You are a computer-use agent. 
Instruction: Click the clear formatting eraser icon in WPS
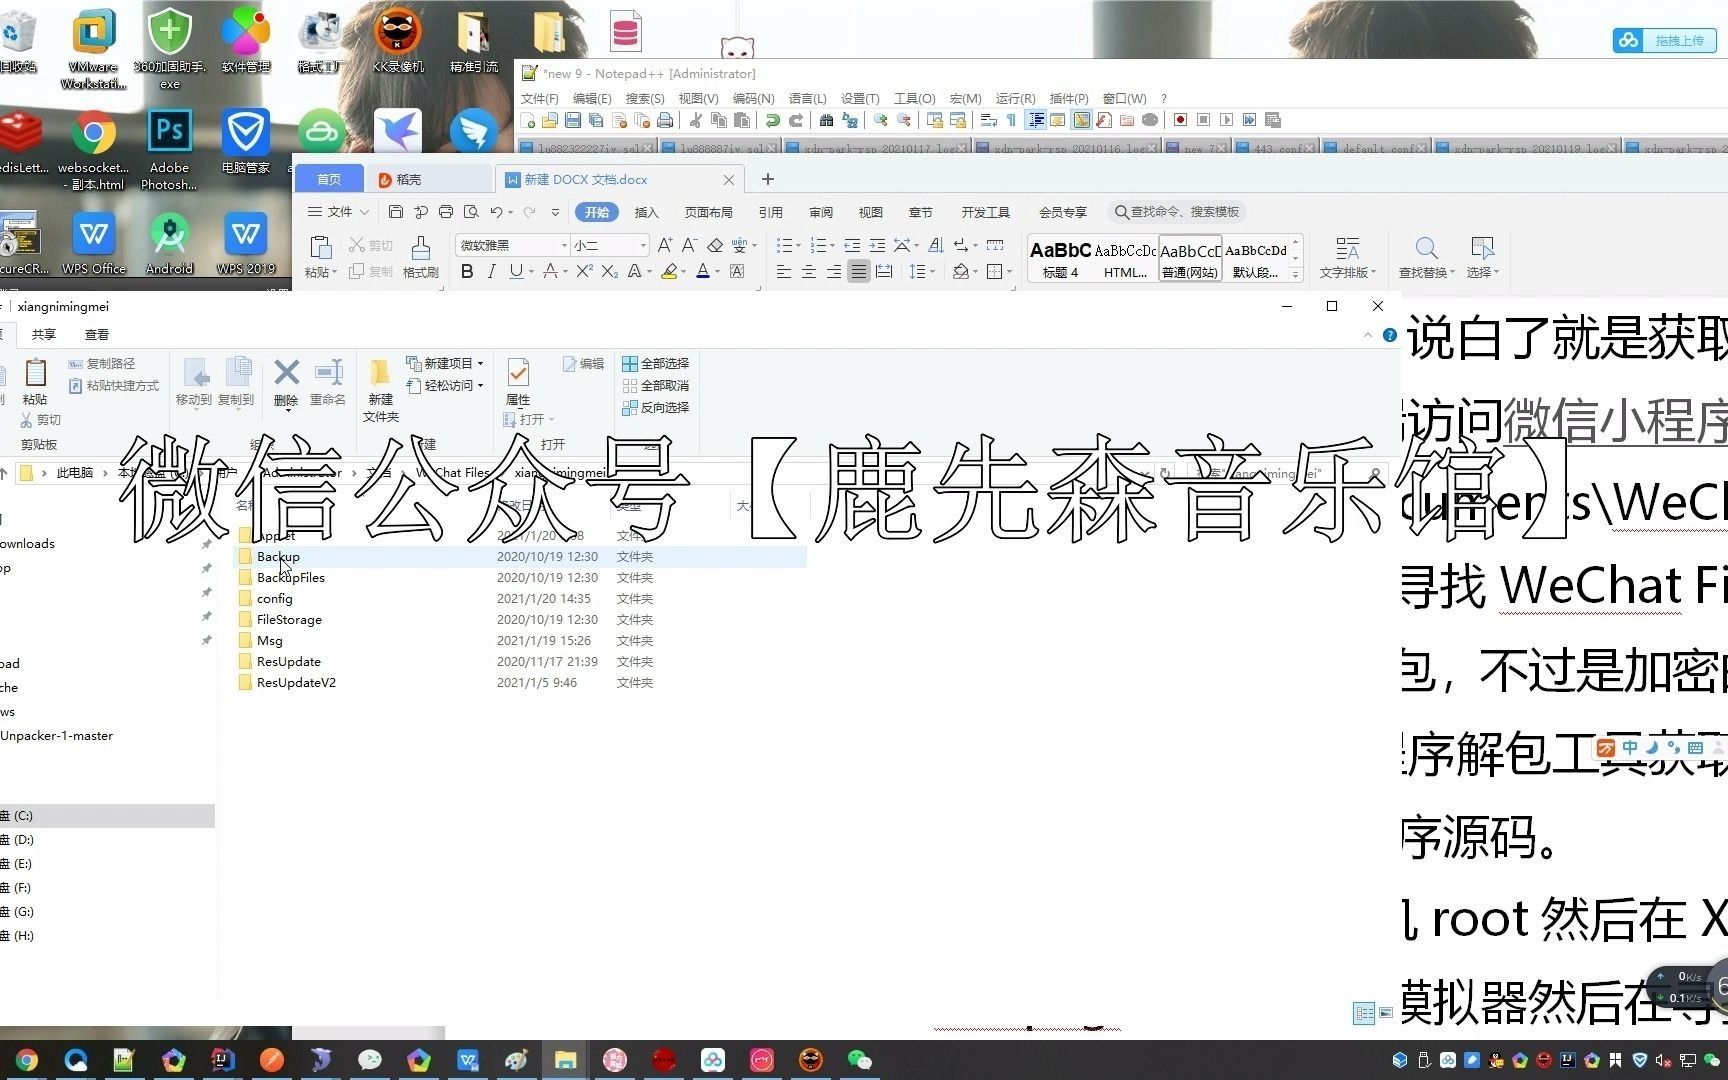coord(714,245)
